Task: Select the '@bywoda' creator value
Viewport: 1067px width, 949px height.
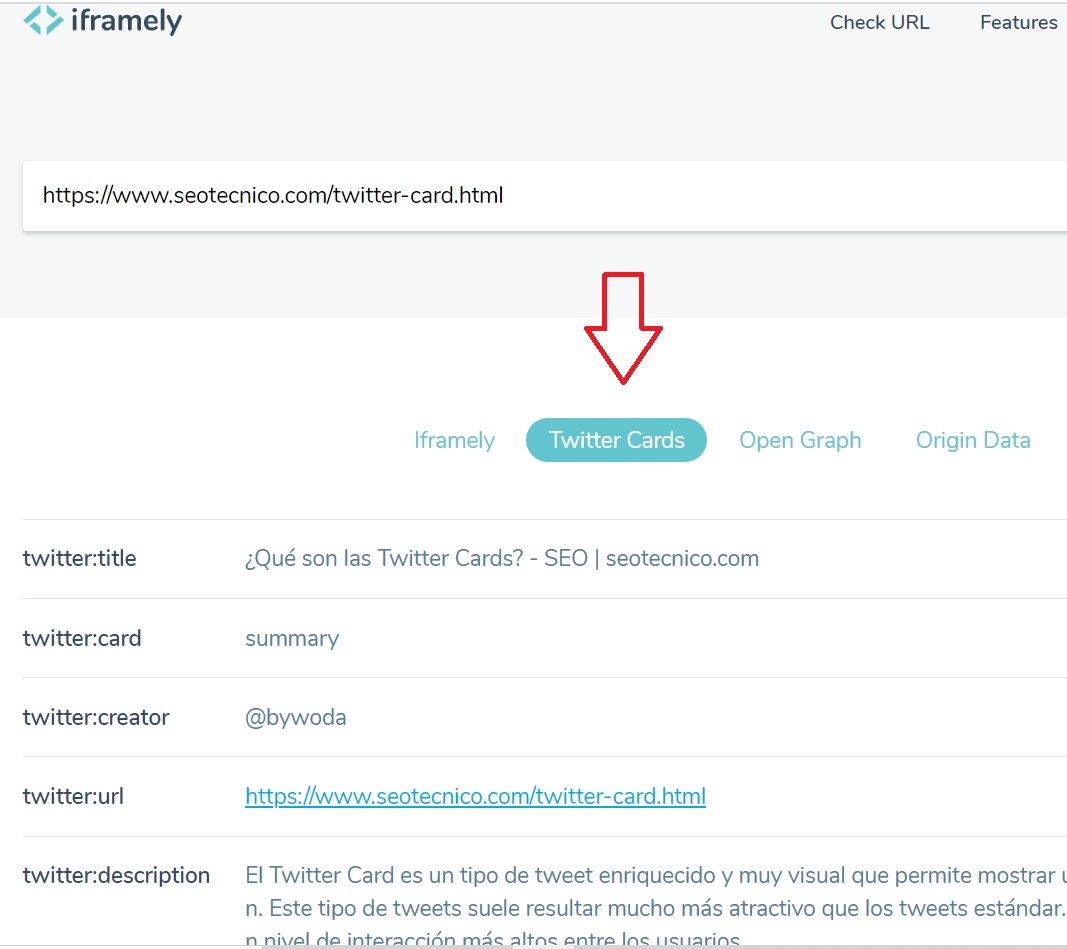Action: (x=295, y=718)
